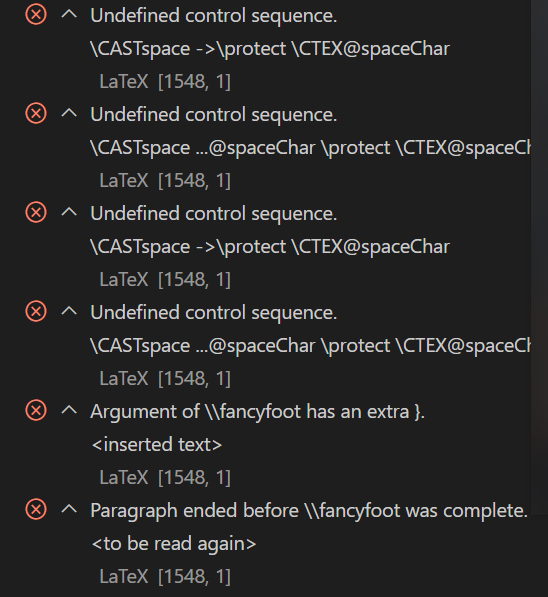Click the error icon of the first Undefined control sequence entry
The image size is (548, 597).
pos(36,15)
